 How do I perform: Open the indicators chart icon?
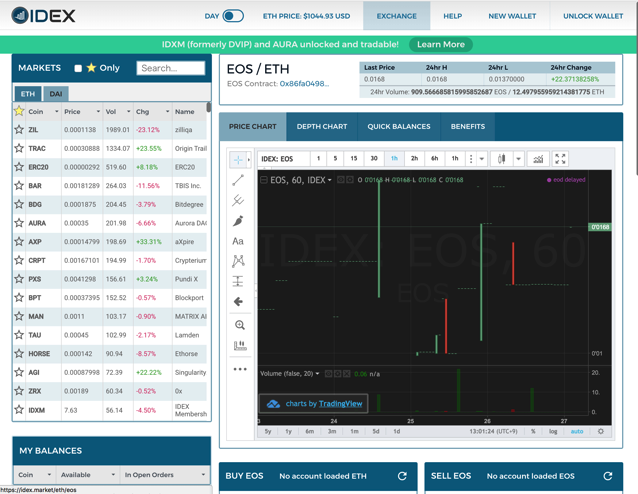[538, 159]
